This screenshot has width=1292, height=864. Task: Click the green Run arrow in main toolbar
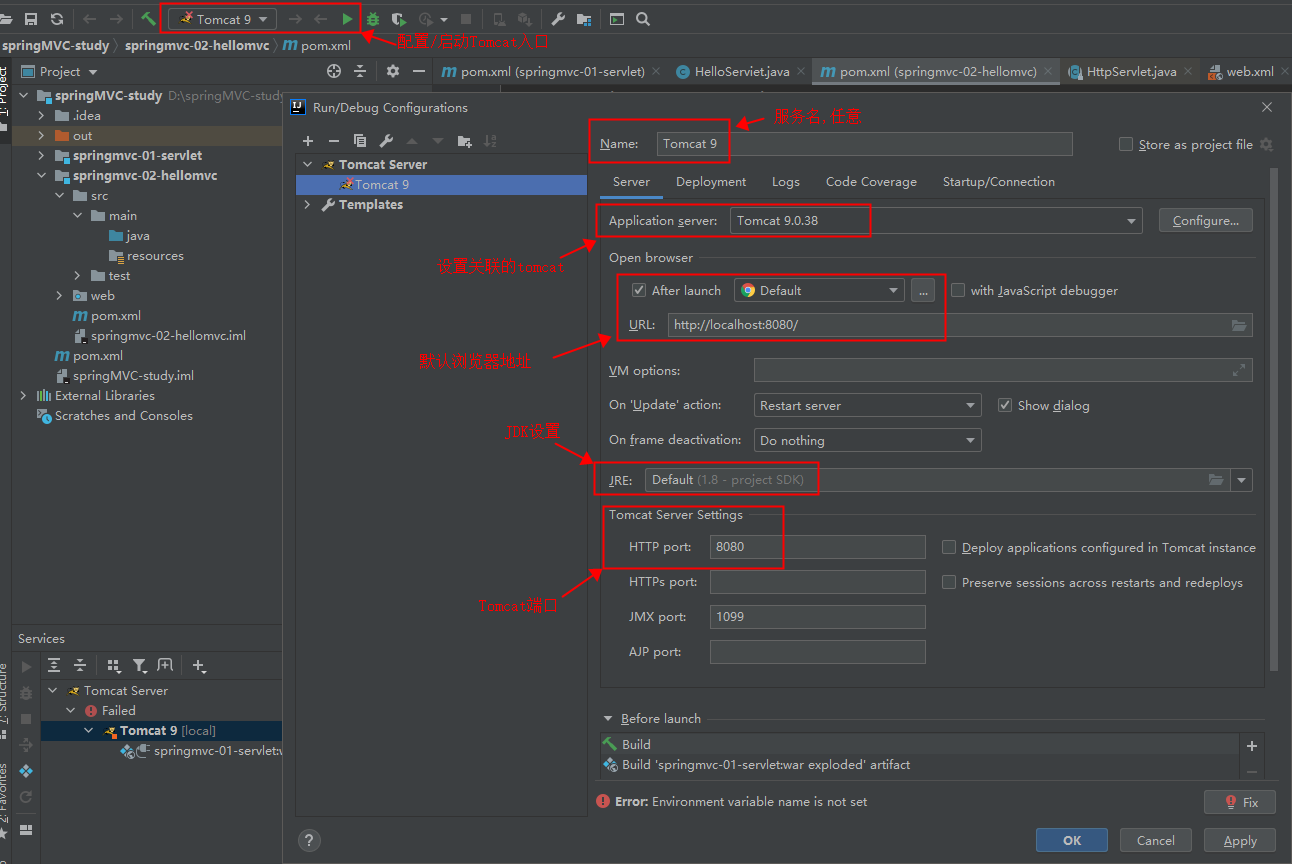[347, 19]
